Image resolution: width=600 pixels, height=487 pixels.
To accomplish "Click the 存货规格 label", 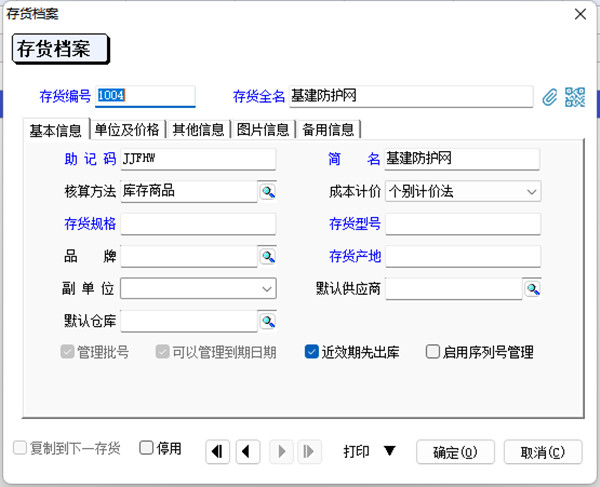I will [90, 224].
